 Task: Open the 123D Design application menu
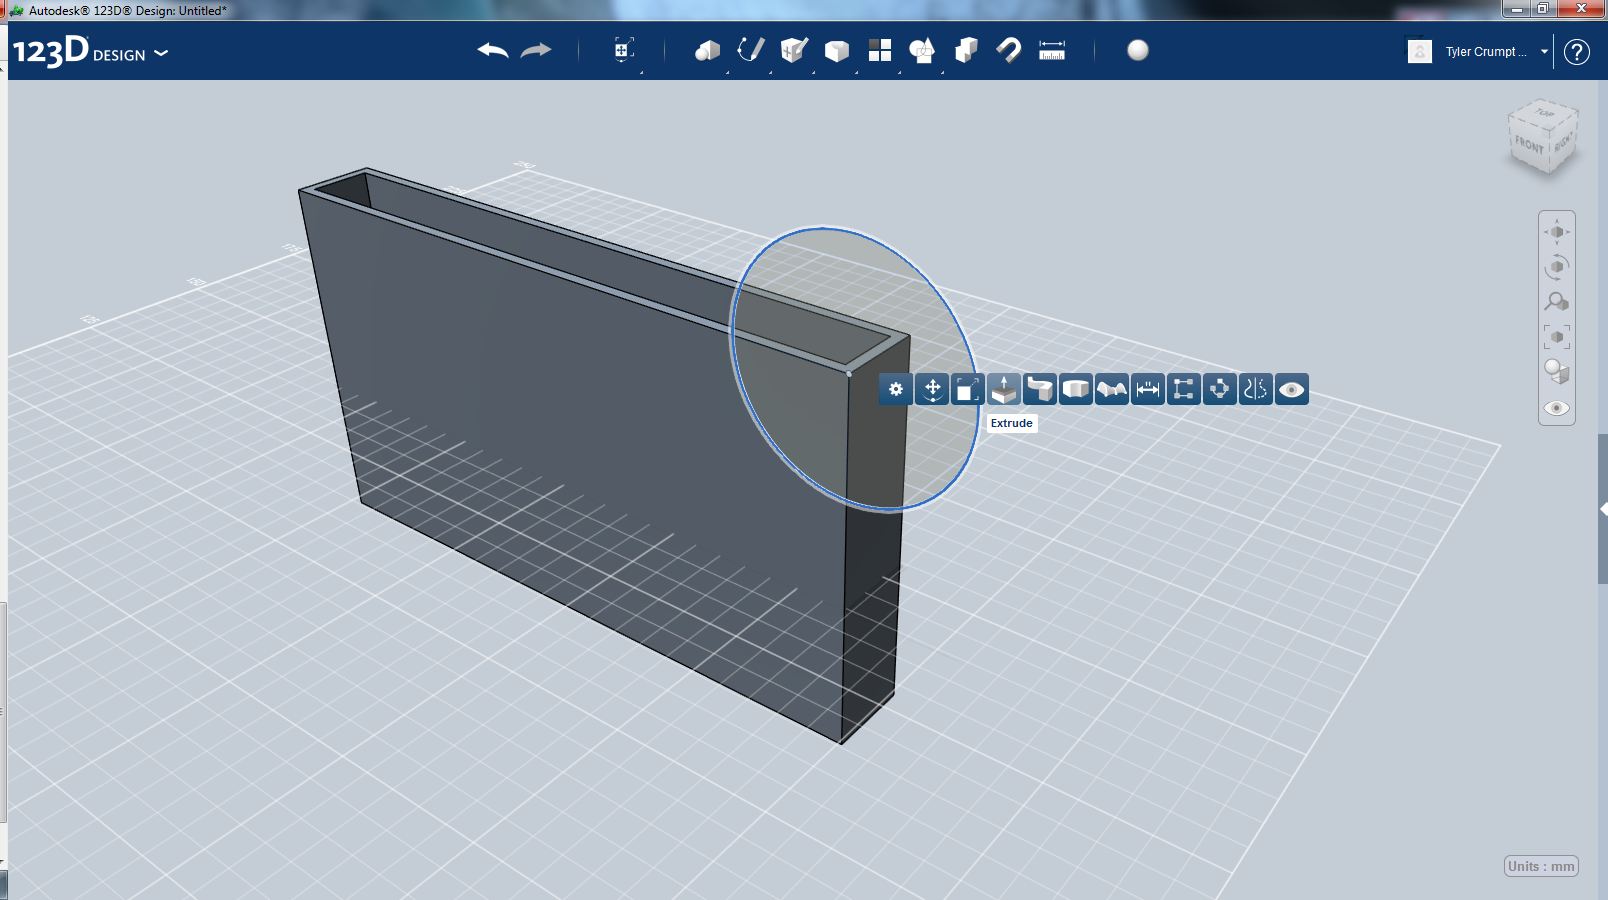click(x=90, y=51)
